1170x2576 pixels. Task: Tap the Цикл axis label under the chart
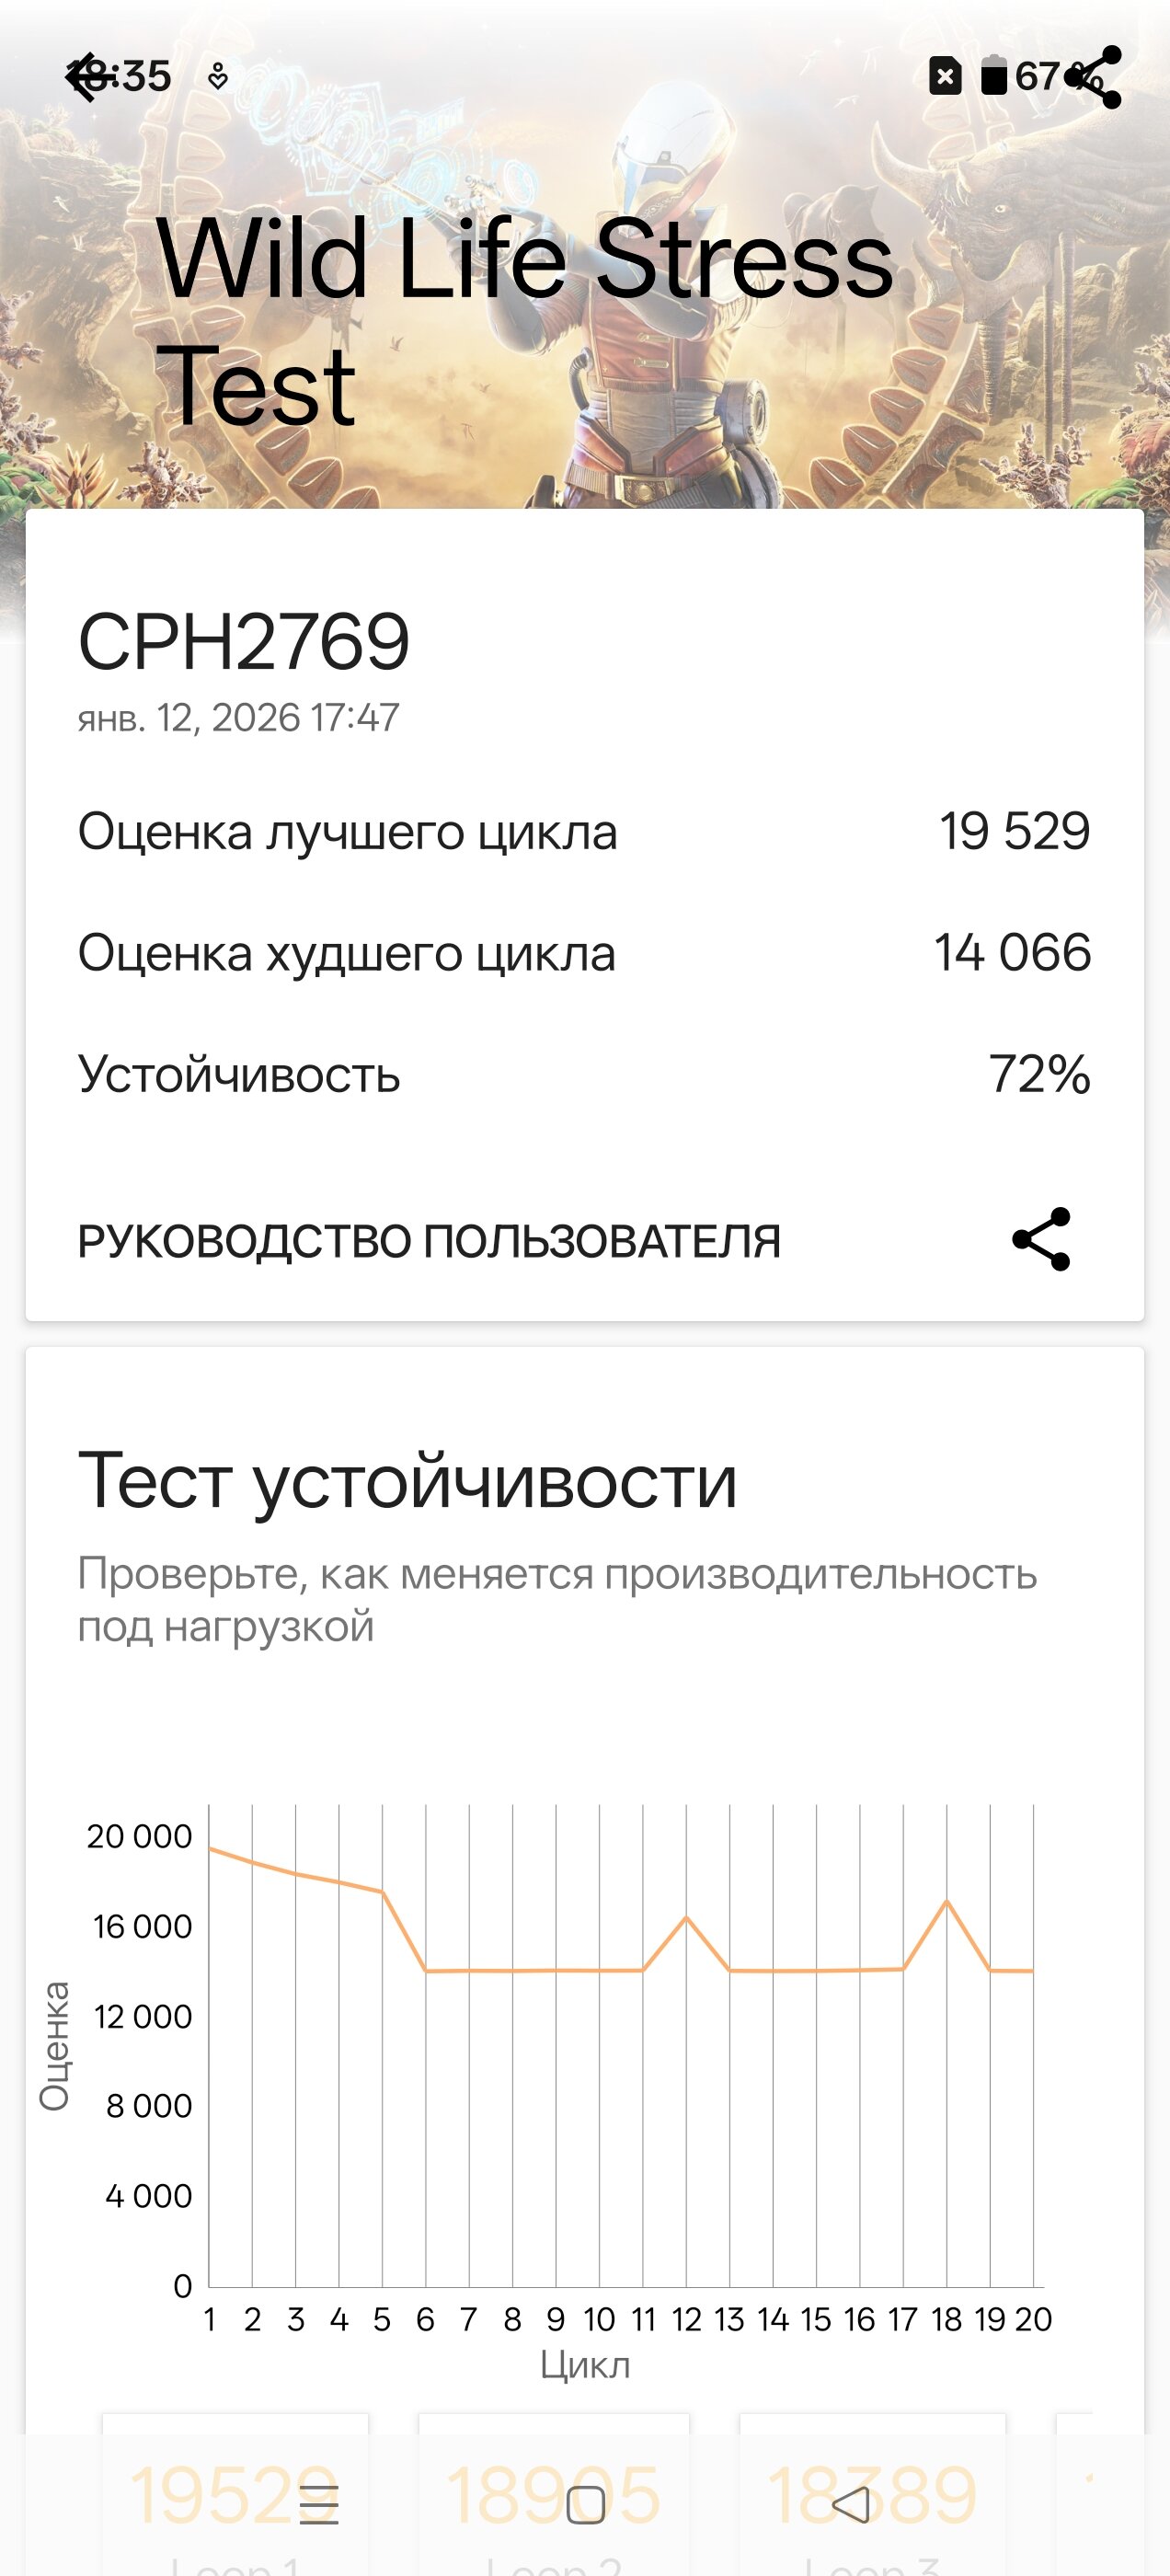click(585, 2365)
